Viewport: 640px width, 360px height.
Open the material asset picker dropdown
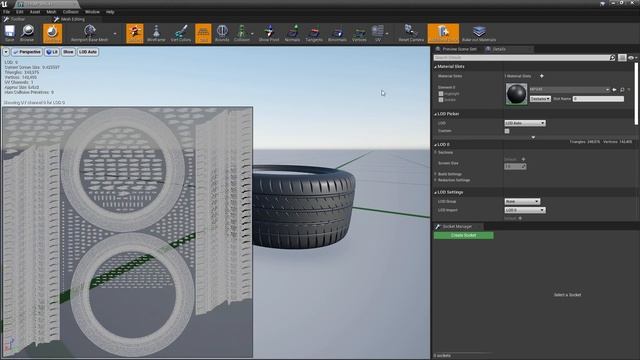569,89
